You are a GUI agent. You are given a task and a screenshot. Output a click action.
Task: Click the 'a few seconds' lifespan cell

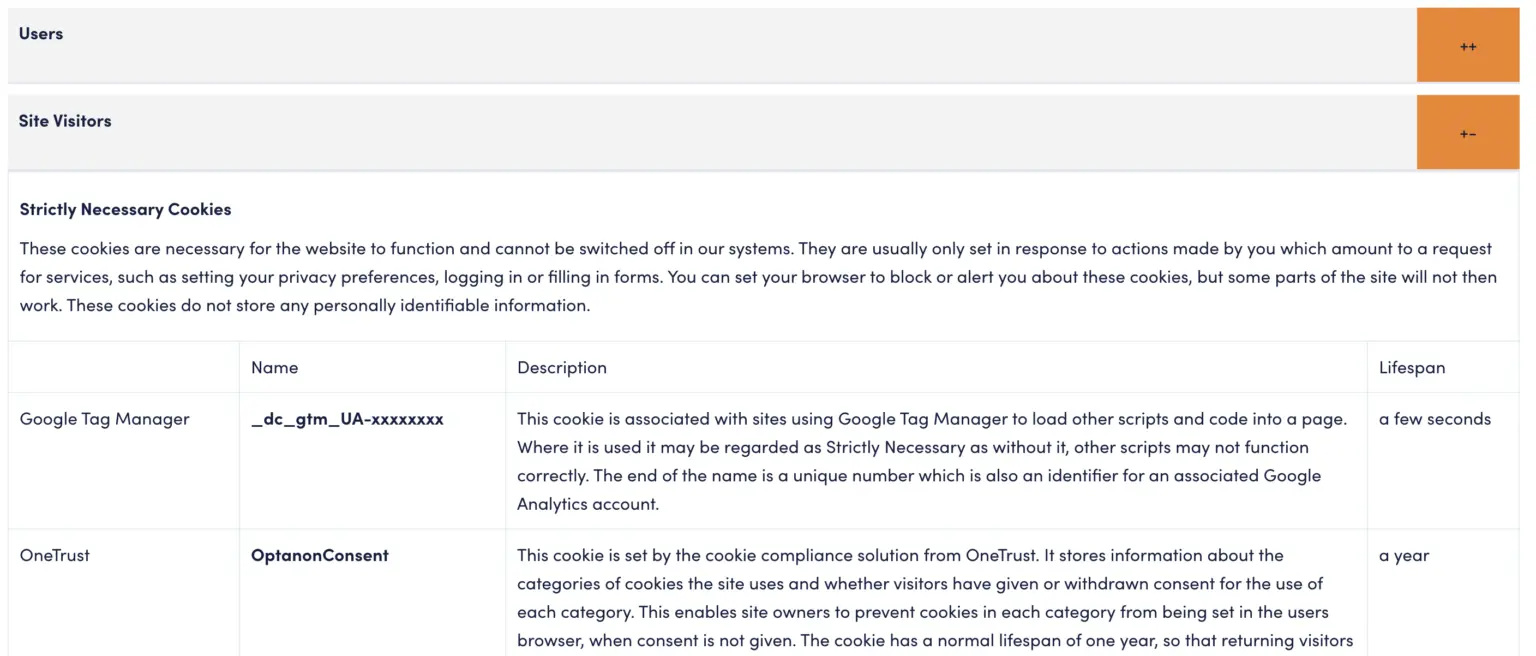point(1434,419)
